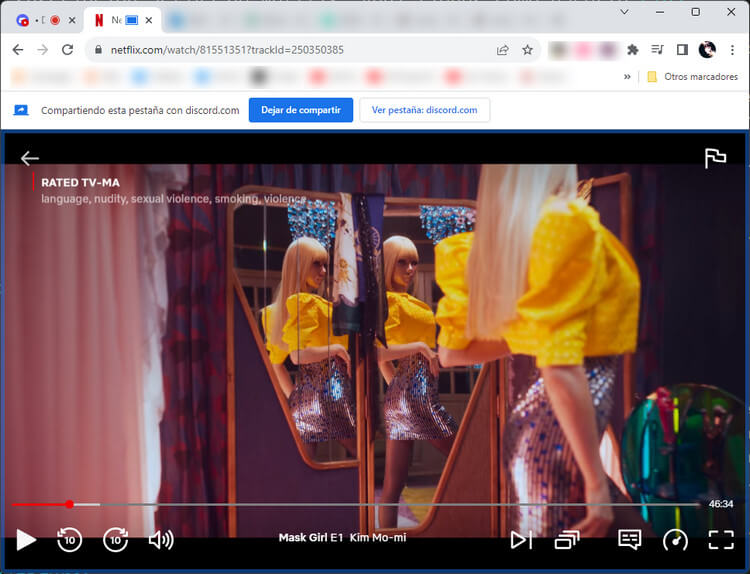
Task: Open the Chrome three-dot menu
Action: point(732,50)
